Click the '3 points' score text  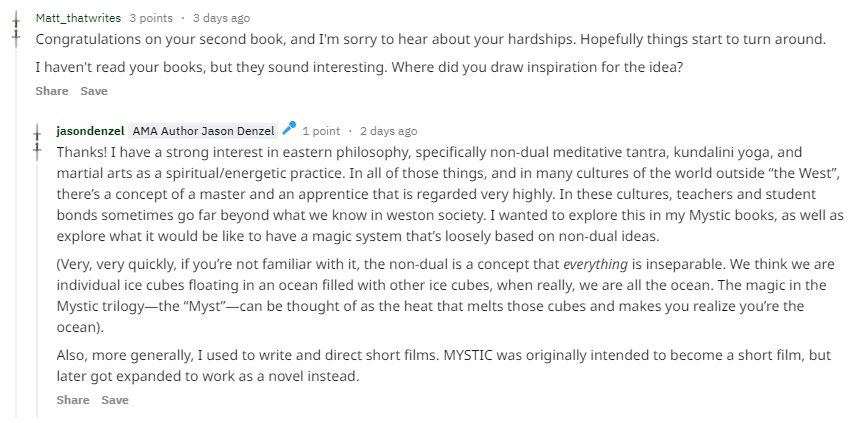tap(151, 18)
